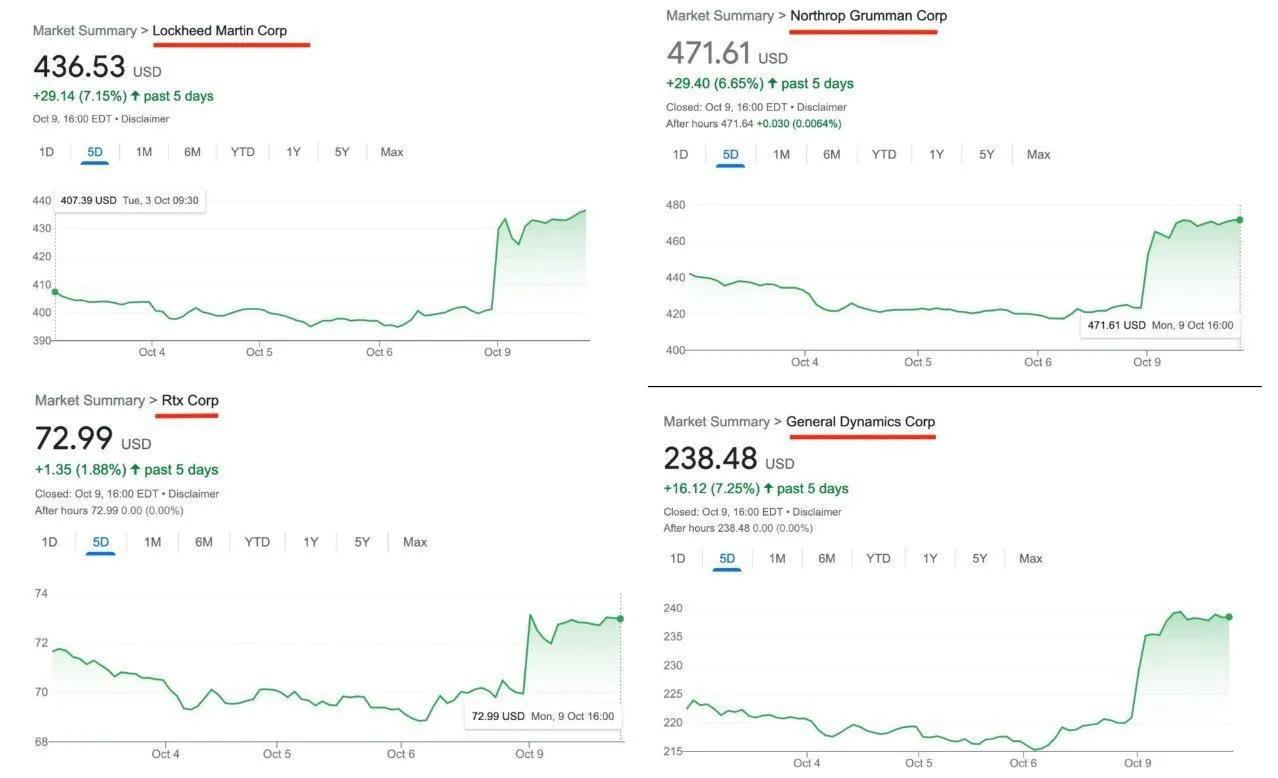Select 1D range on Lockheed Martin chart
This screenshot has height=778, width=1278.
tap(46, 152)
